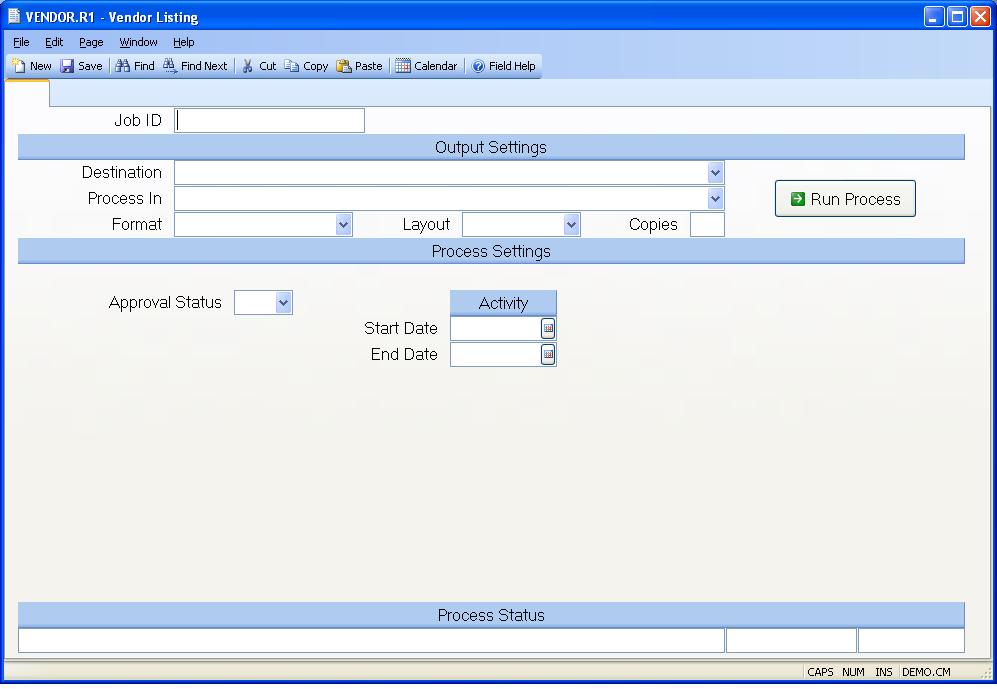Viewport: 997px width, 689px height.
Task: Click the Cut scissors icon
Action: [248, 66]
